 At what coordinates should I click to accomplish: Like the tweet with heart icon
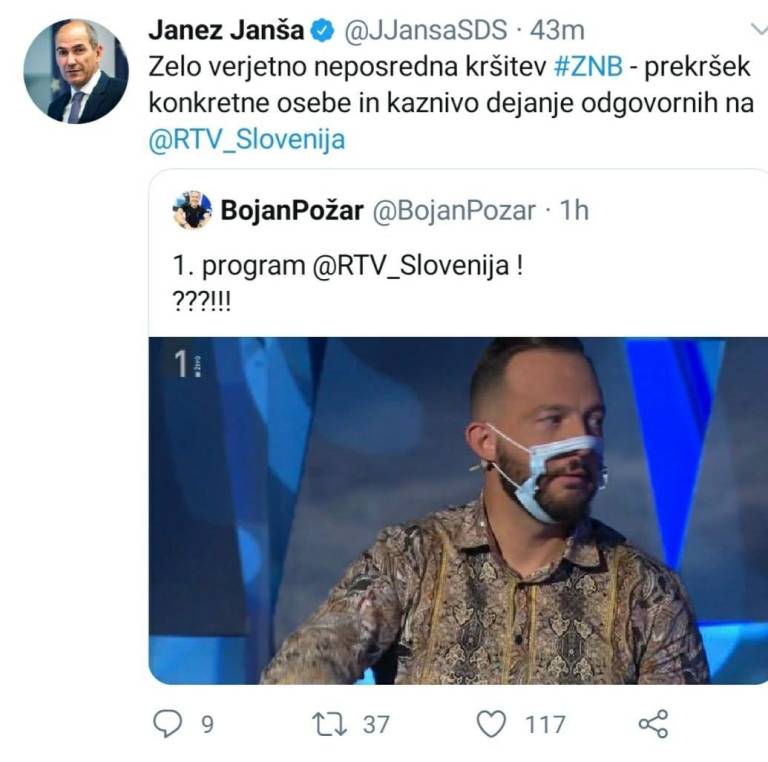[x=491, y=724]
